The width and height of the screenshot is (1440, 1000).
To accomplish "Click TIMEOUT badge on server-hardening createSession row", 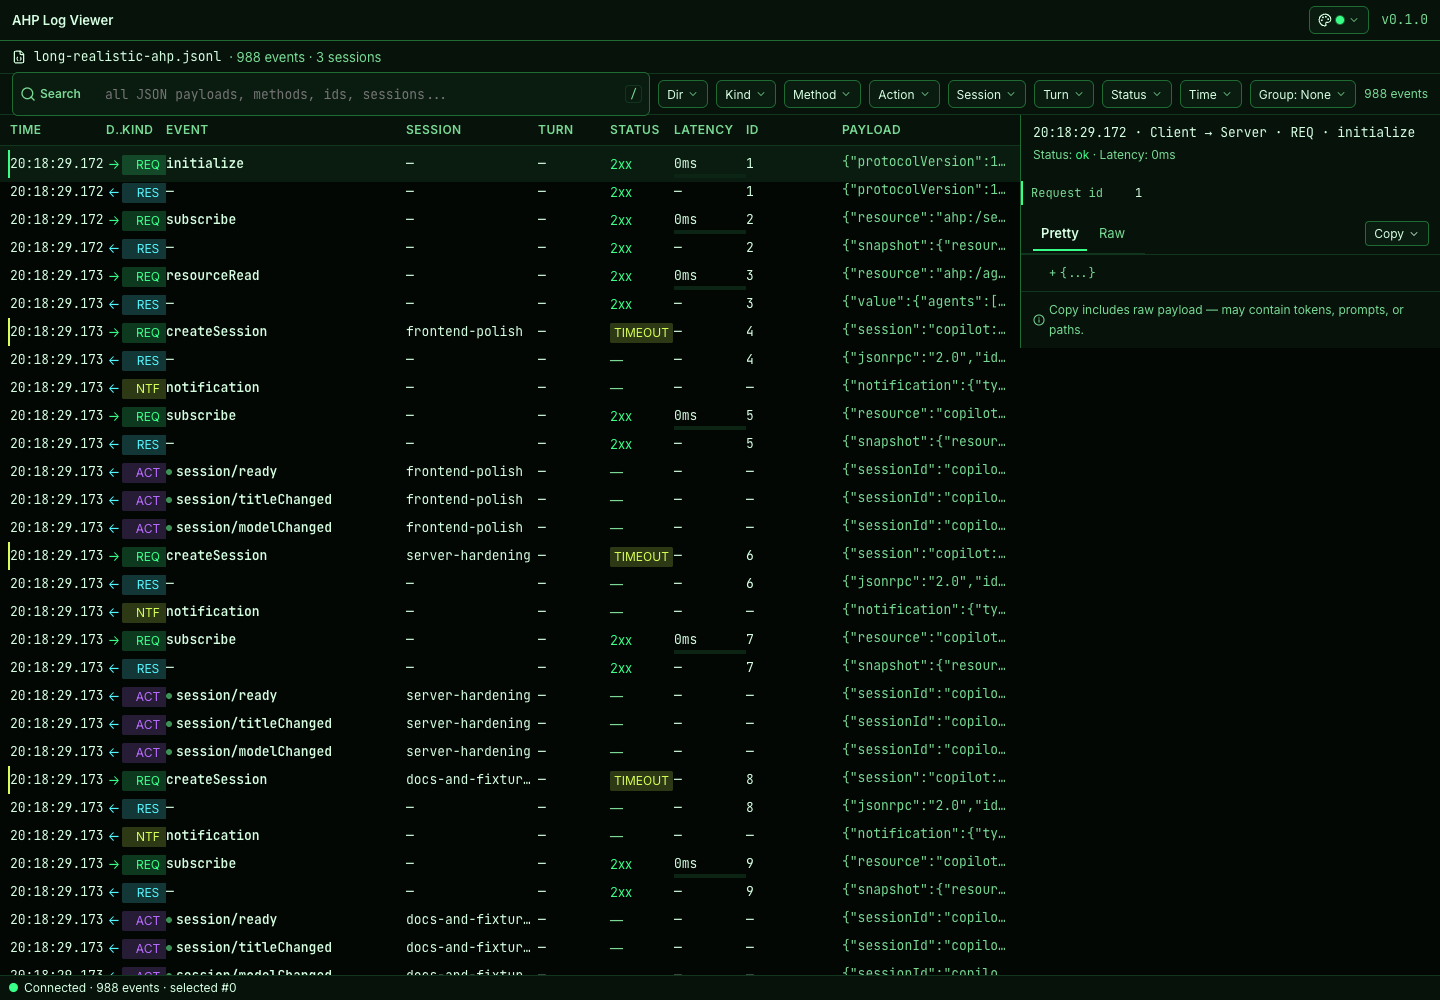I will (x=641, y=556).
